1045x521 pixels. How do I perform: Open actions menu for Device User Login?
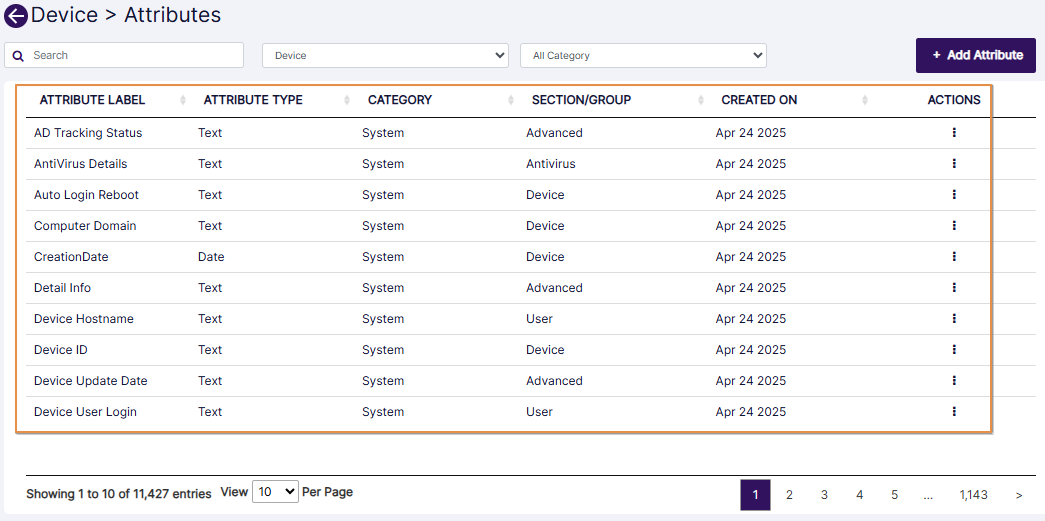click(954, 412)
